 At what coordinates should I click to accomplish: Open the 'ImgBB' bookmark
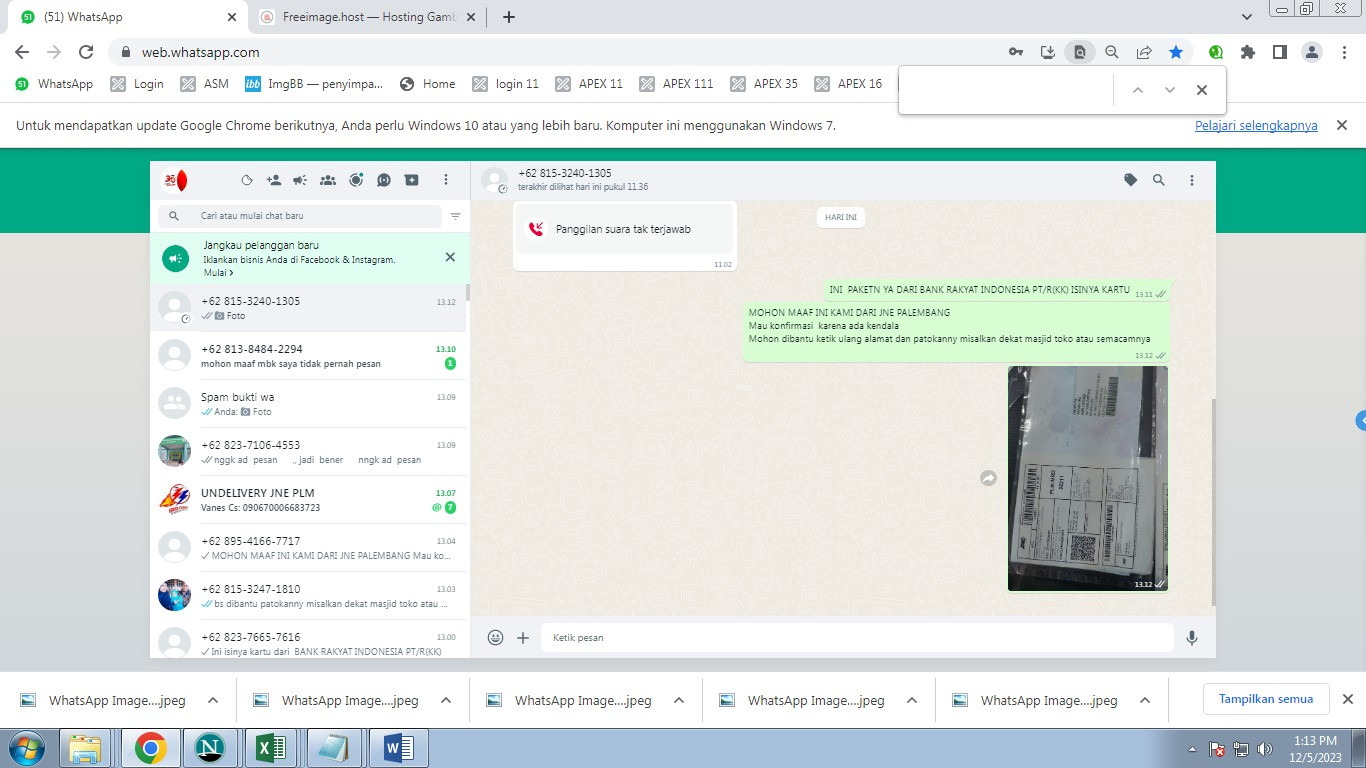pos(314,84)
